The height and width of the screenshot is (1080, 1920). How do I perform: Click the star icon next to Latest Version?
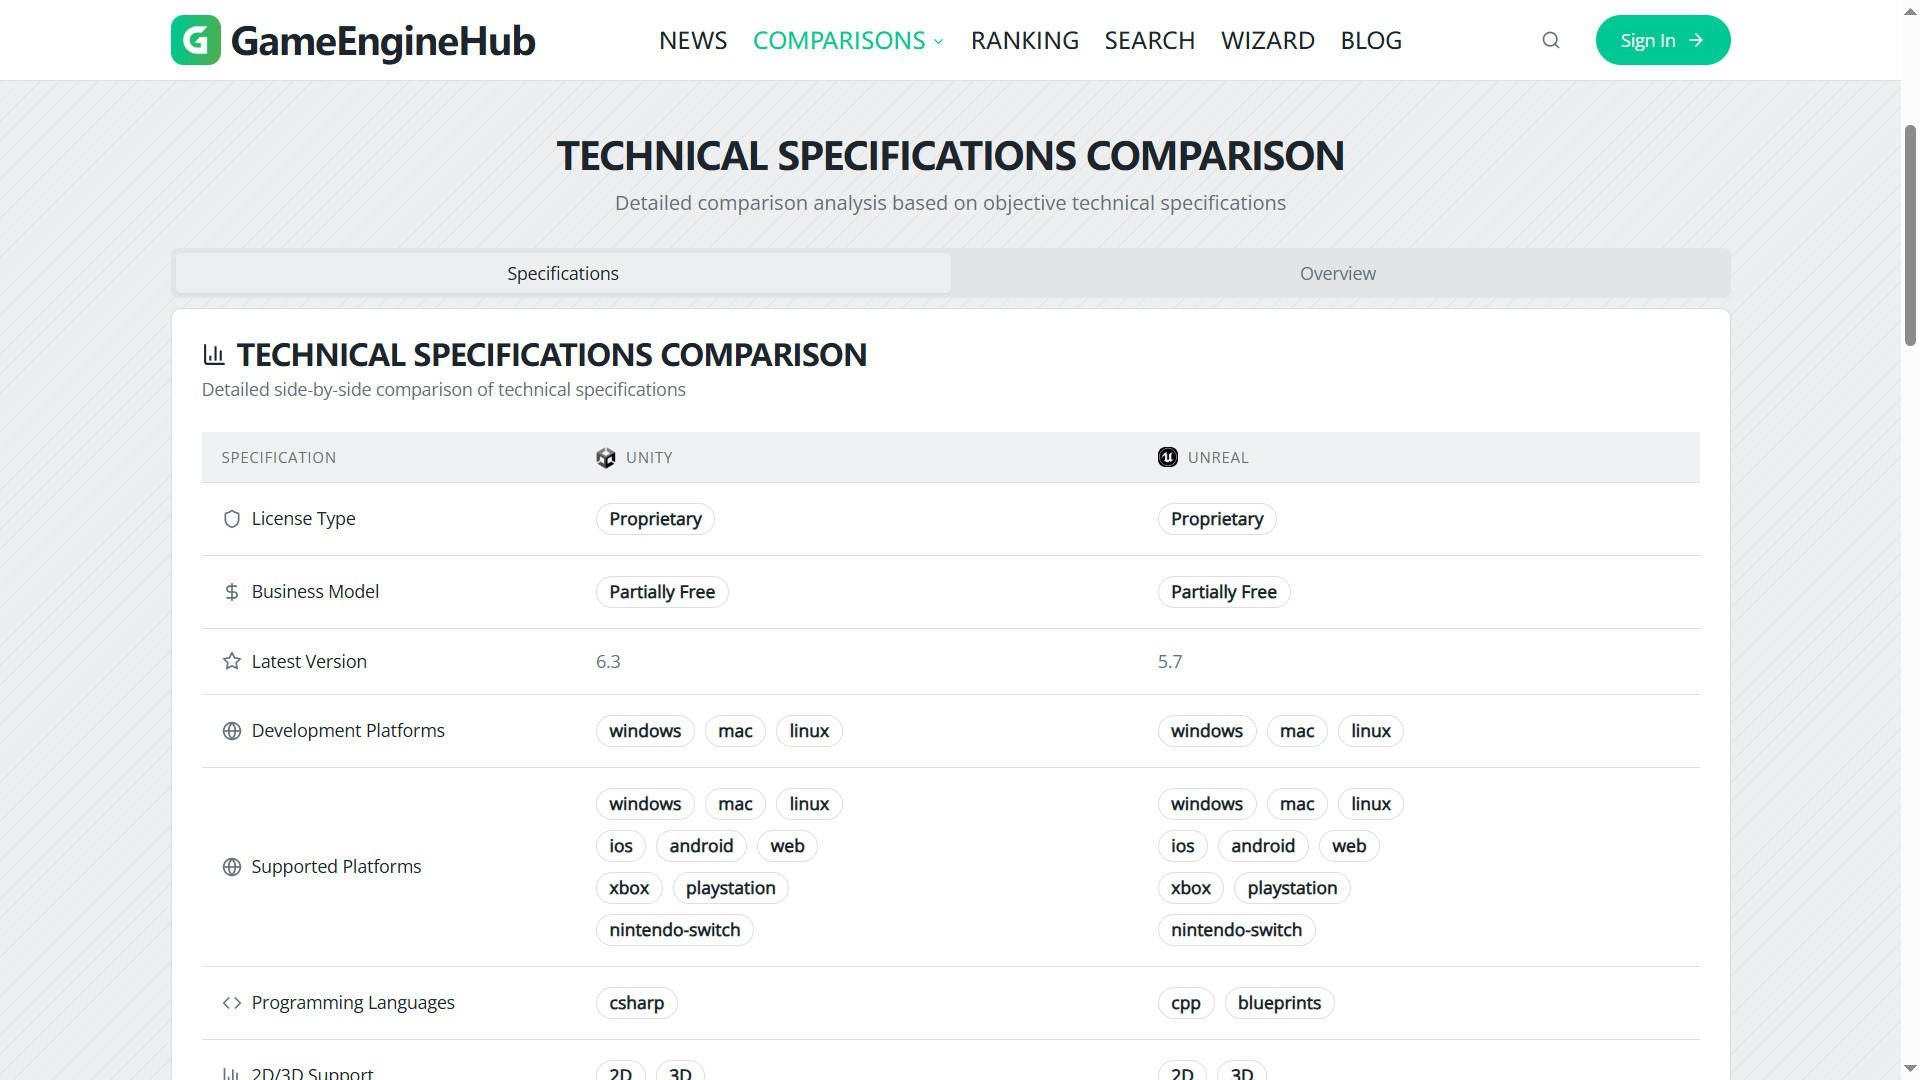coord(231,661)
